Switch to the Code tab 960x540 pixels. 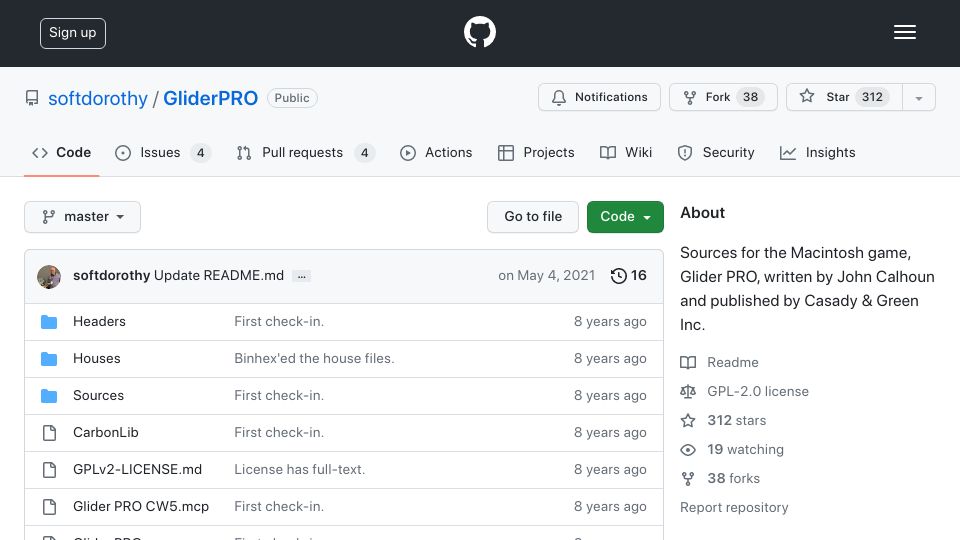click(62, 152)
